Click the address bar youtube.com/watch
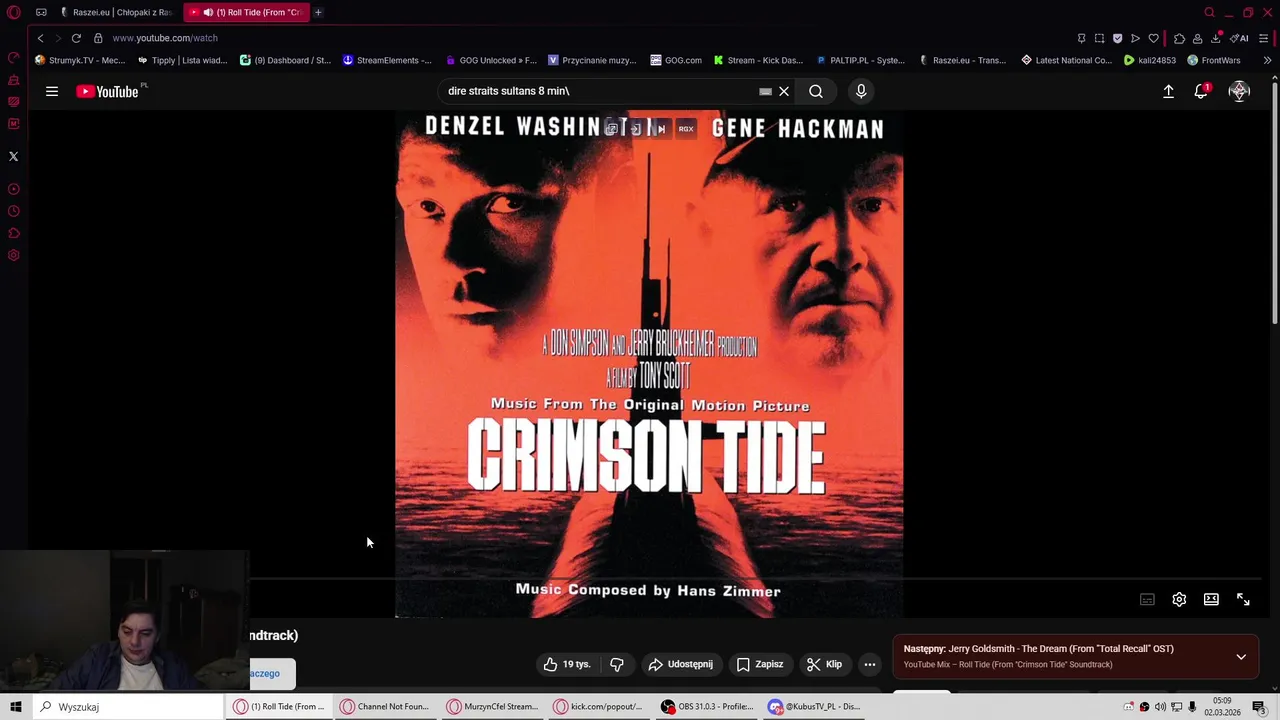 tap(164, 38)
